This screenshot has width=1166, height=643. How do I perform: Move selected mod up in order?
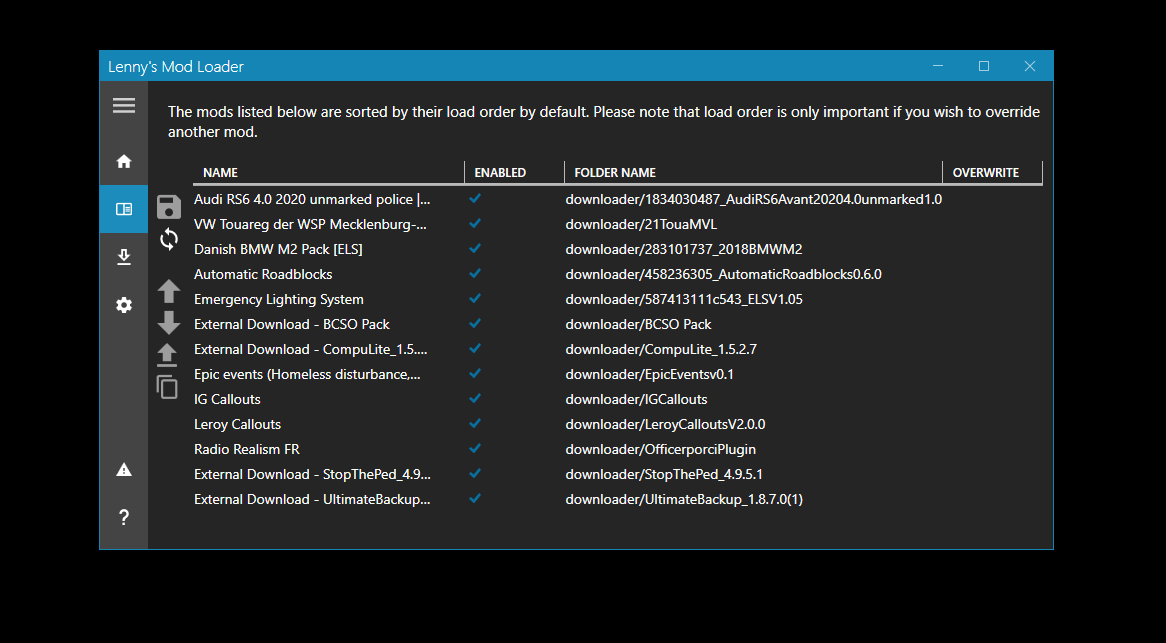click(x=169, y=291)
